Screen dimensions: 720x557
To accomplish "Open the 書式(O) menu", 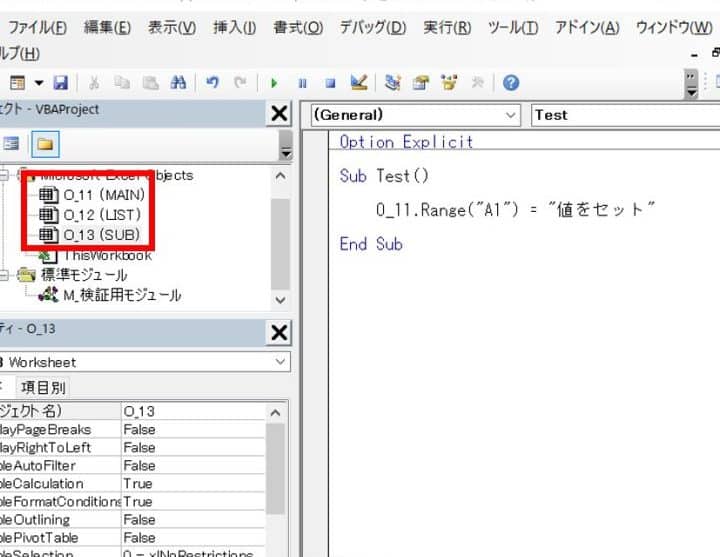I will [x=298, y=28].
